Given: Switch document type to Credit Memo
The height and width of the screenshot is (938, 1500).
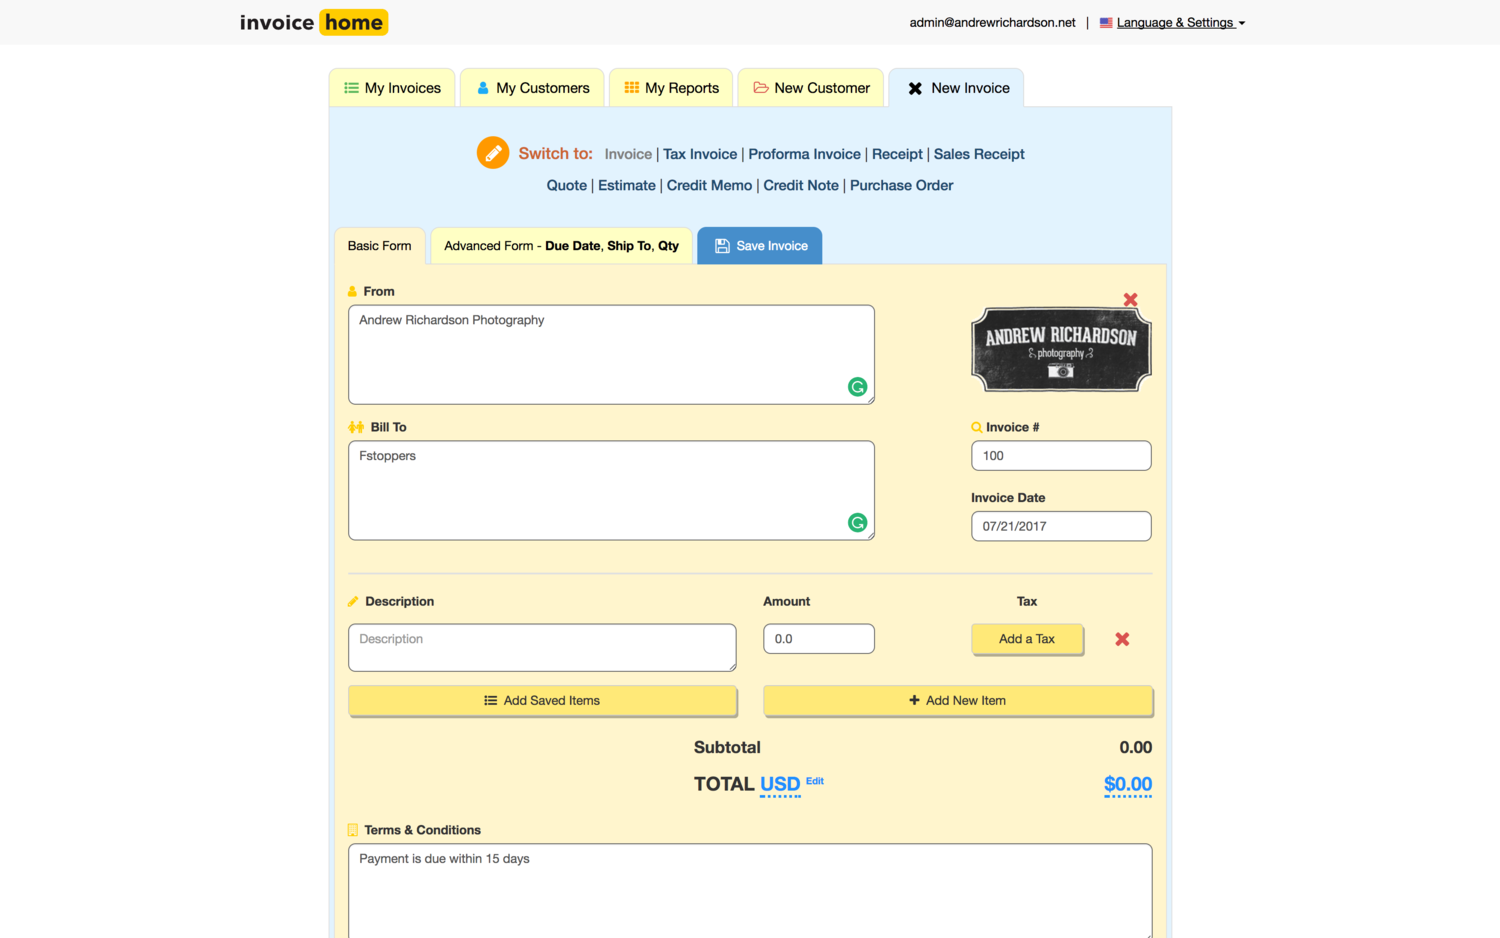Looking at the screenshot, I should tap(709, 185).
